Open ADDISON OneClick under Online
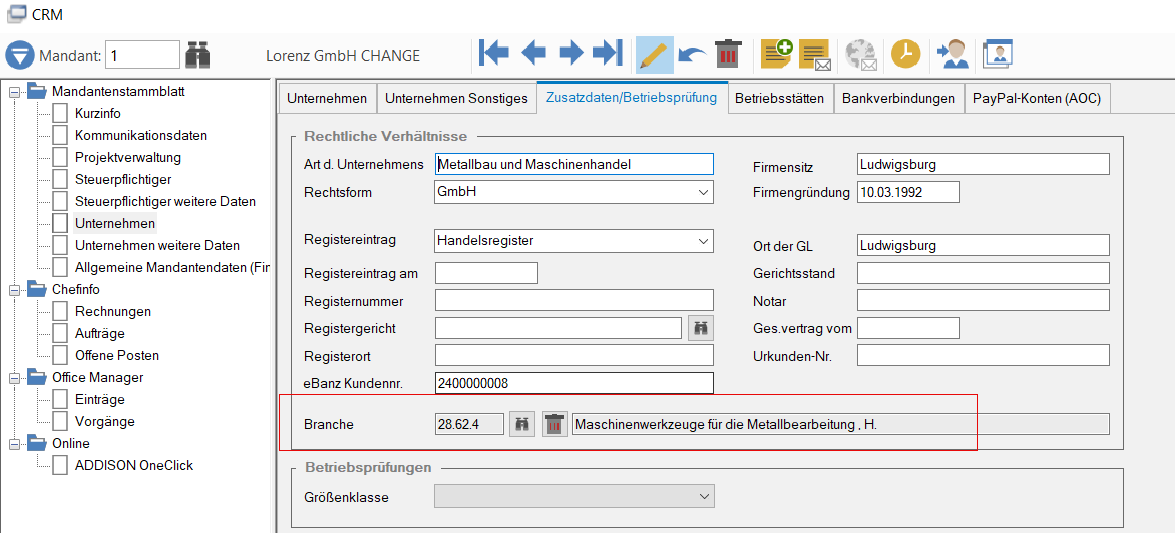The height and width of the screenshot is (533, 1175). tap(134, 466)
